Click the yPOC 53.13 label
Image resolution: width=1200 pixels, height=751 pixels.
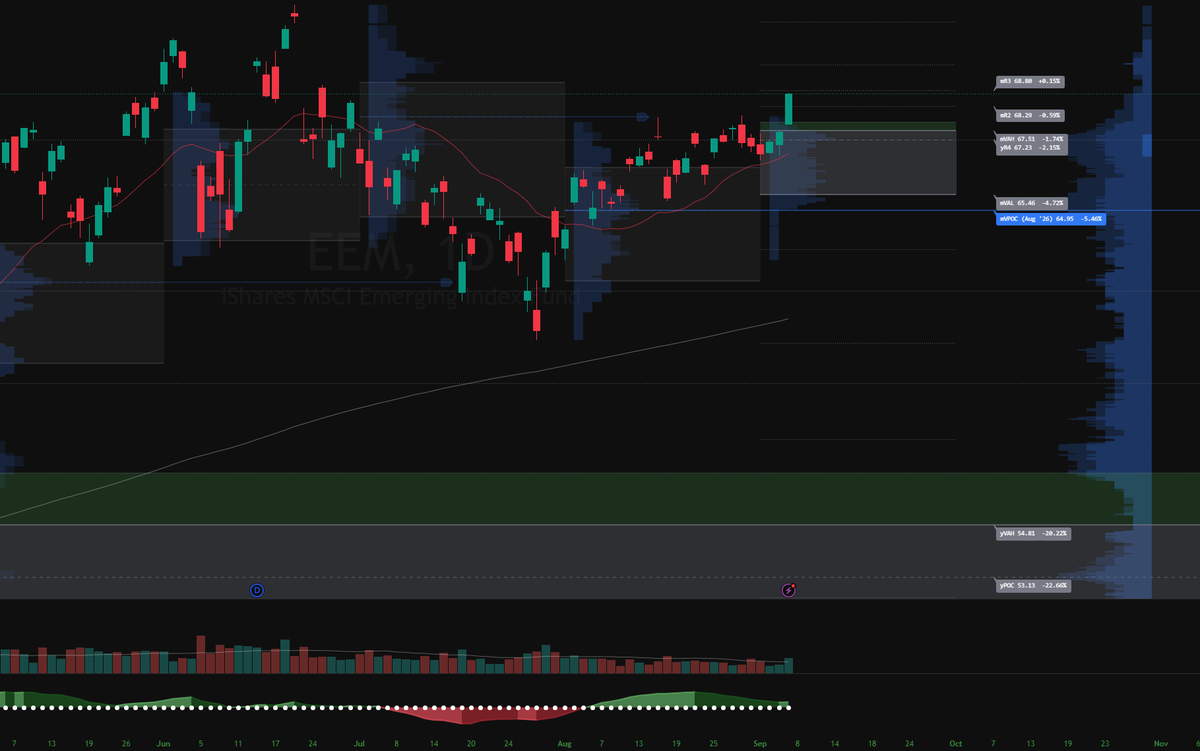(1034, 585)
